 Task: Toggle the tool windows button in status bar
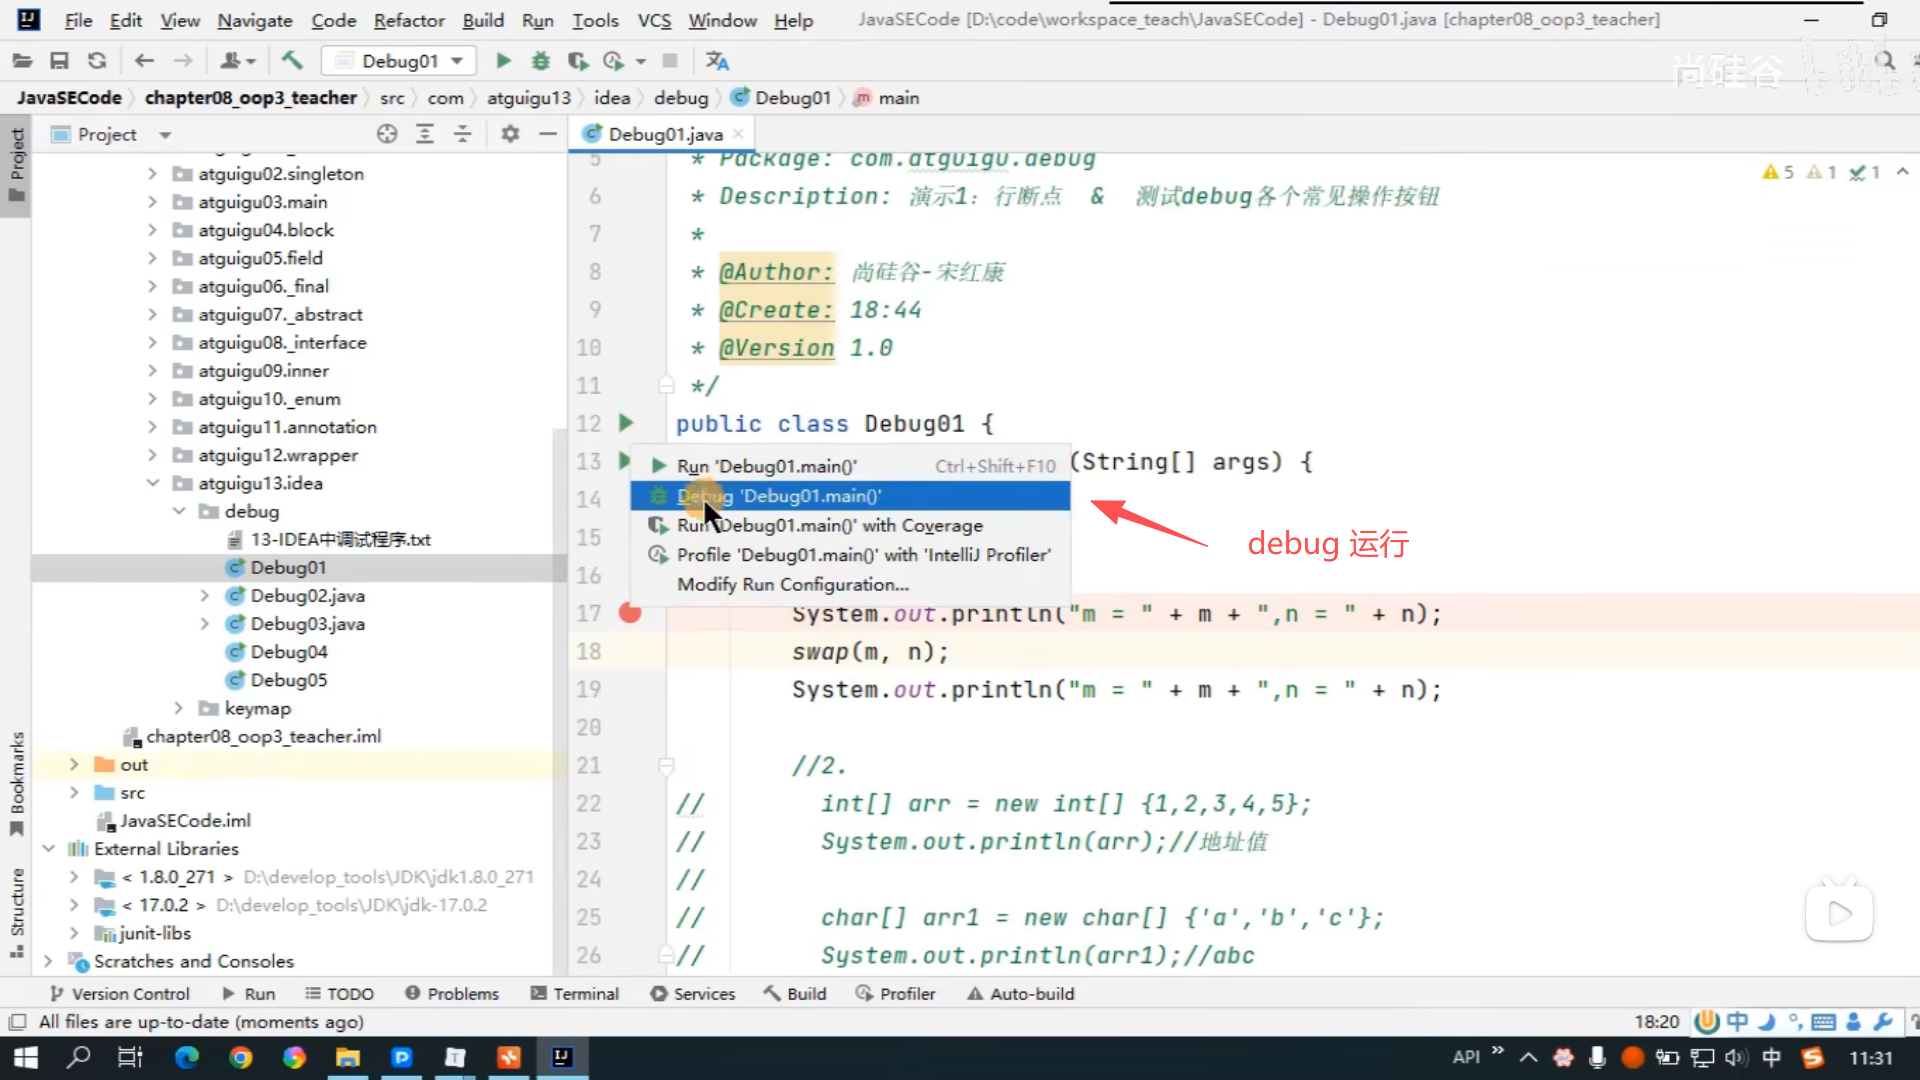point(17,1022)
